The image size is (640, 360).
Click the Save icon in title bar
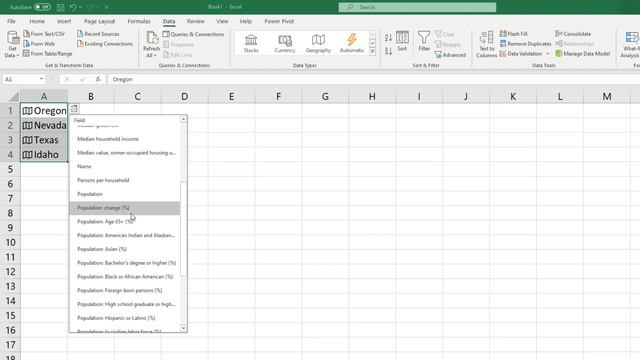(x=60, y=7)
